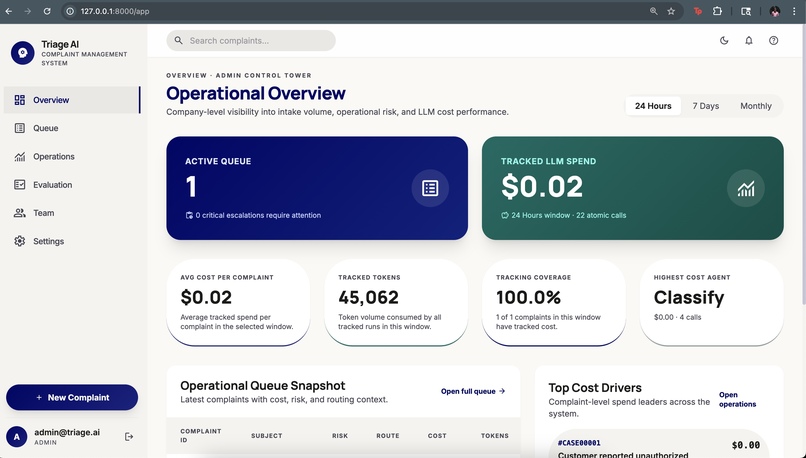
Task: Click the Highest Cost Agent Classify card
Action: click(x=711, y=302)
